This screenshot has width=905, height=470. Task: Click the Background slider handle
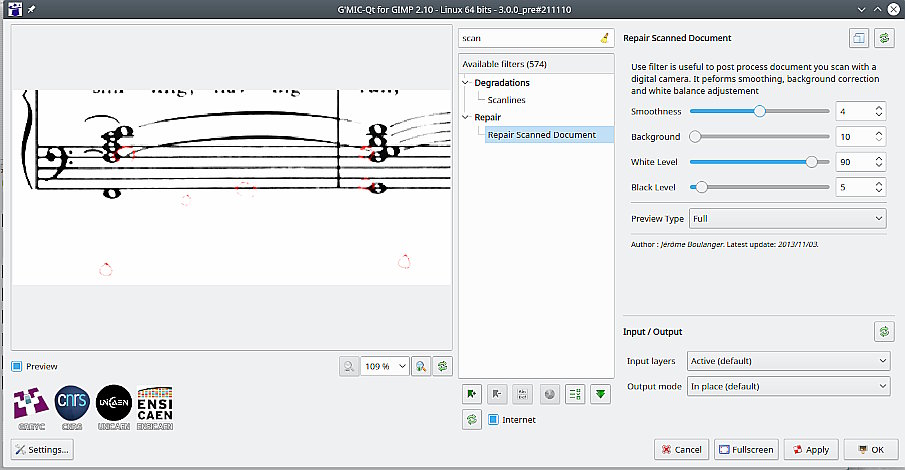coord(695,136)
